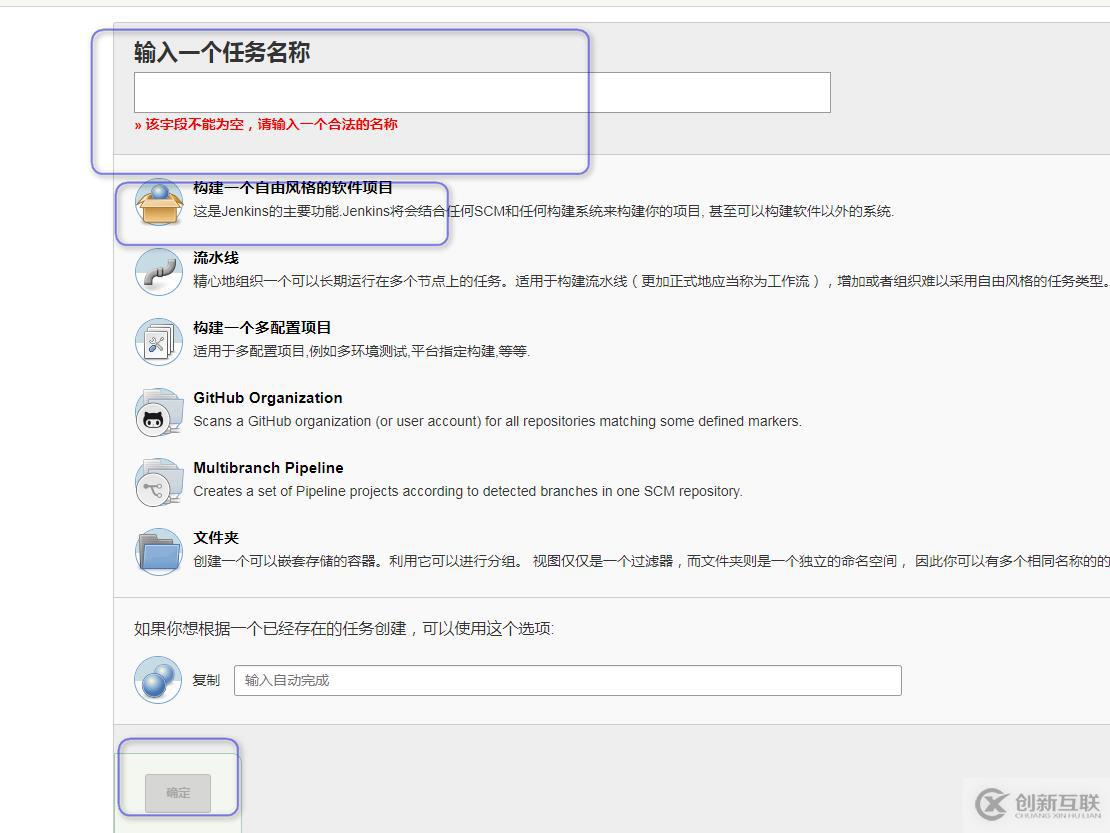Choose 构建一个多配置项目 title

click(x=262, y=328)
